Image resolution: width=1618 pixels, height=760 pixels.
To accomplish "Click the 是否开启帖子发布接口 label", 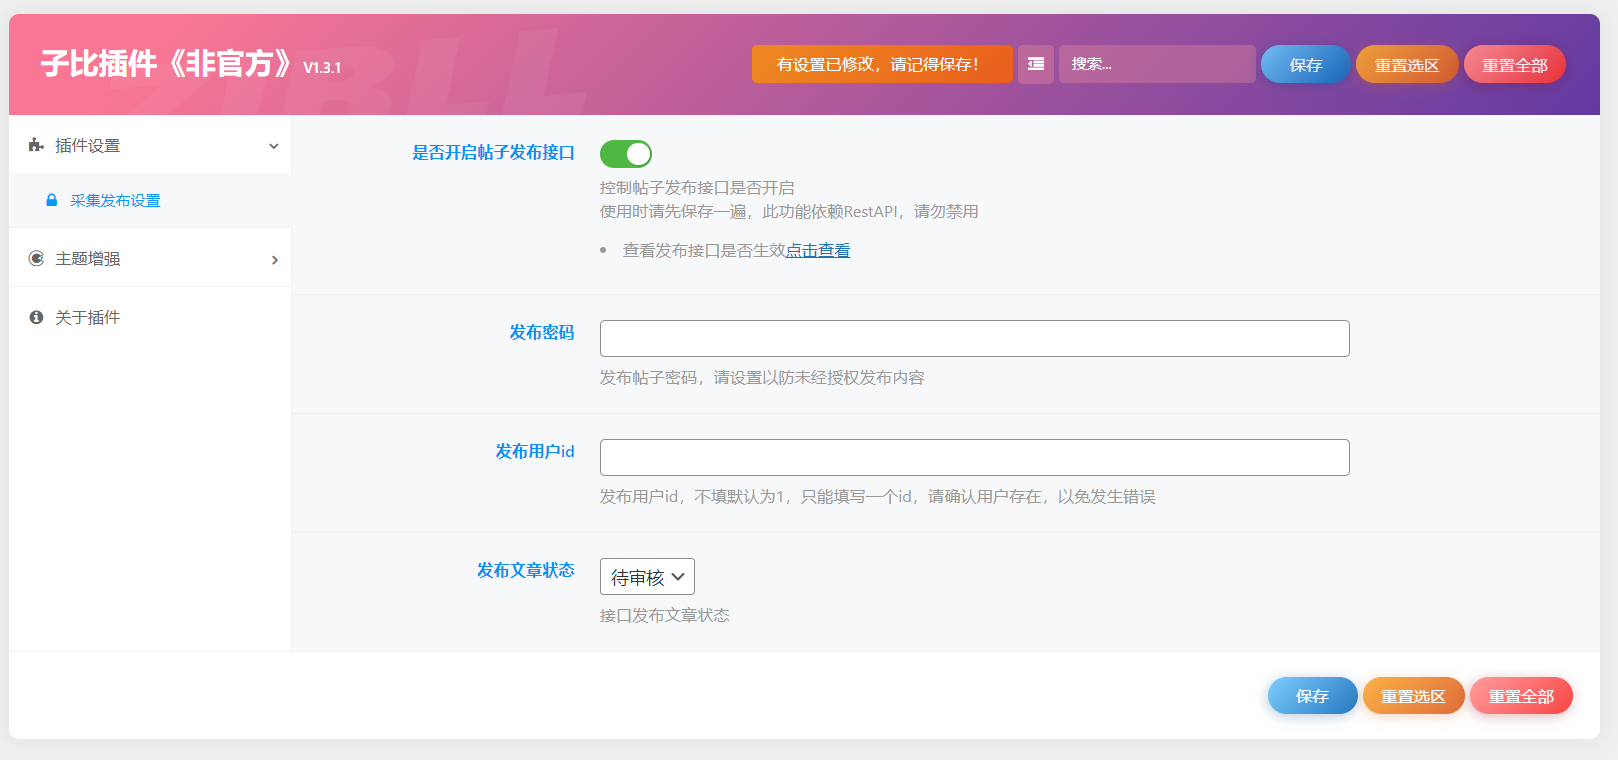I will pyautogui.click(x=494, y=153).
